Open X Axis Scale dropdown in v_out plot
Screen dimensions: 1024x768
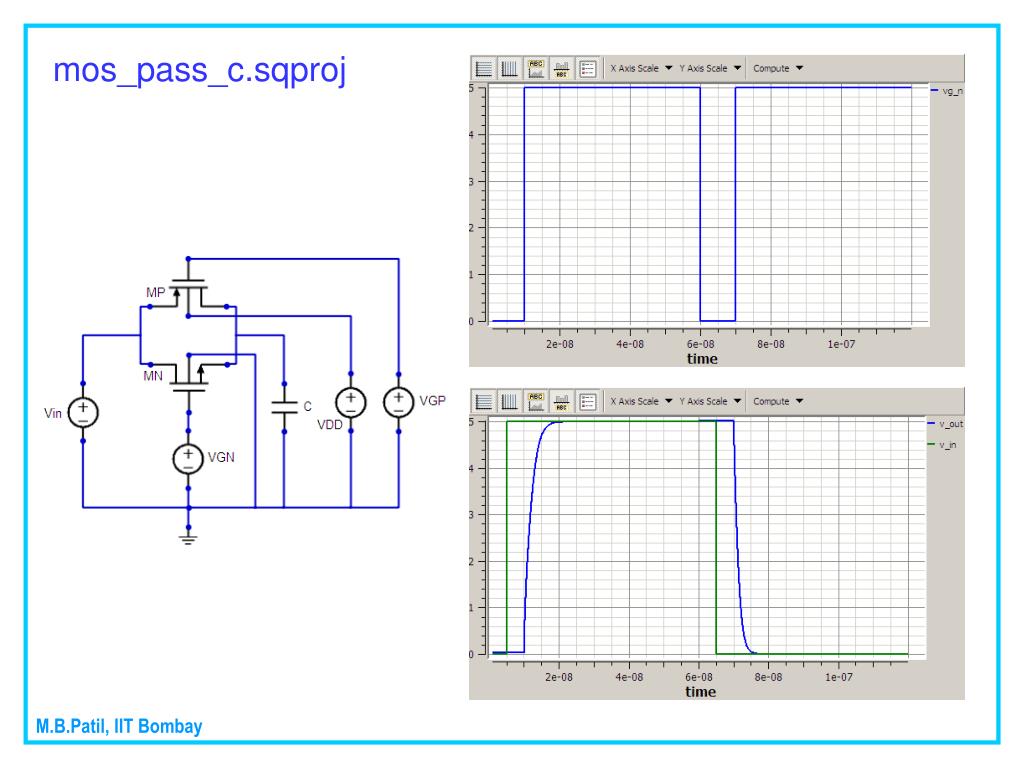coord(641,401)
